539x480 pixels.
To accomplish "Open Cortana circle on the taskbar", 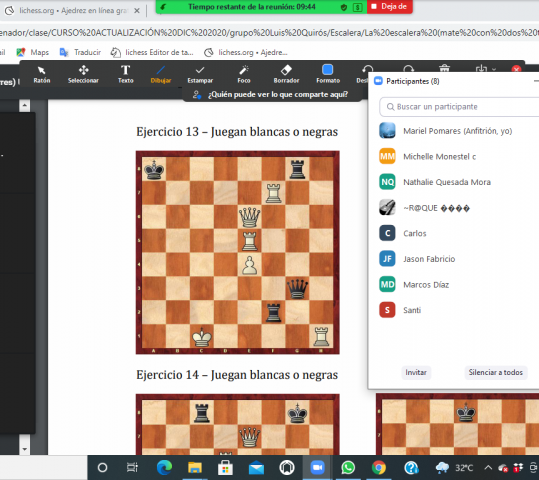I will pos(102,468).
